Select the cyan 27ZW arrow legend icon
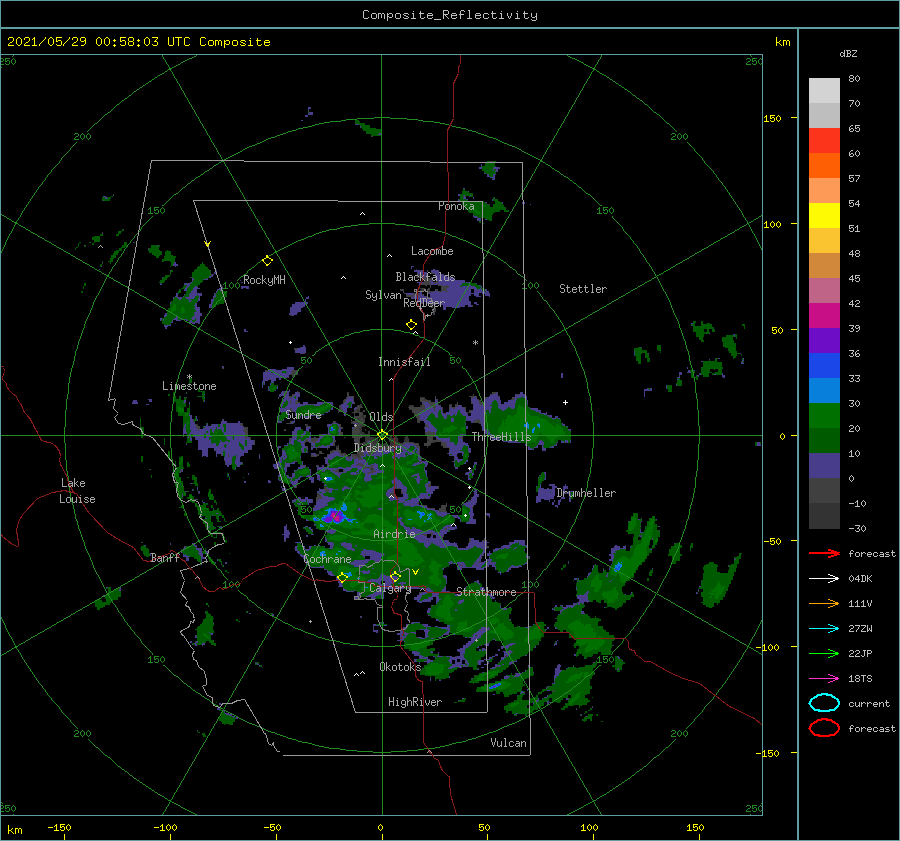Viewport: 900px width, 841px height. 824,628
